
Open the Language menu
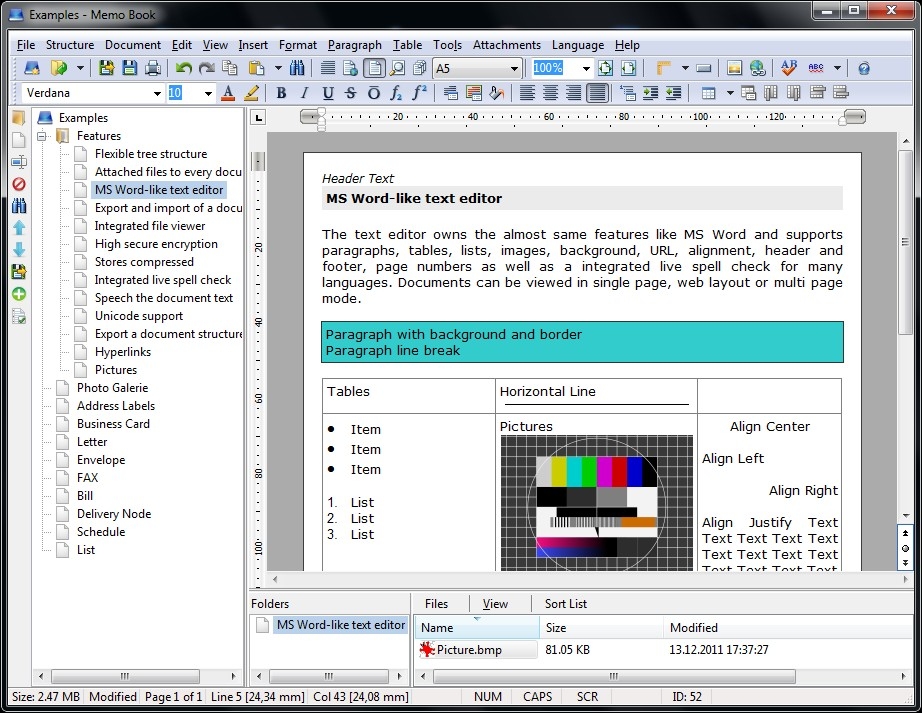point(577,45)
